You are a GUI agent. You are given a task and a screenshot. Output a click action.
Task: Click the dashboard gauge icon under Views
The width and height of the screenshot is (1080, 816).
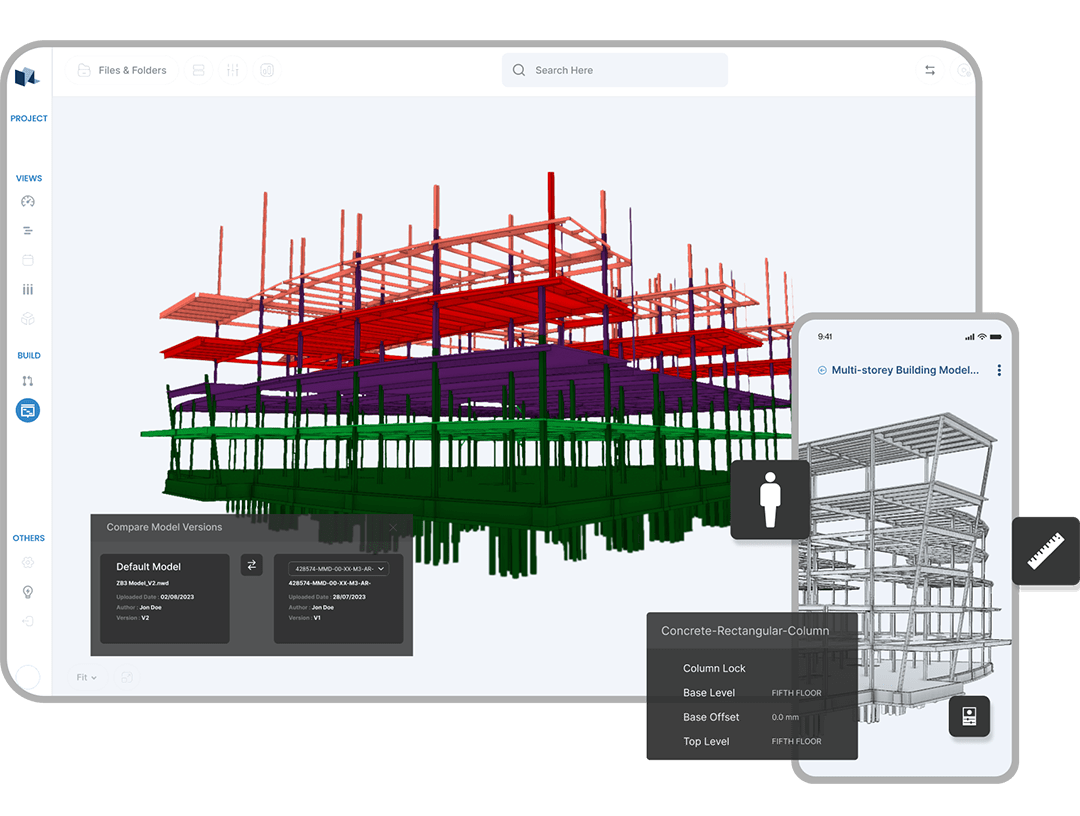(x=29, y=201)
